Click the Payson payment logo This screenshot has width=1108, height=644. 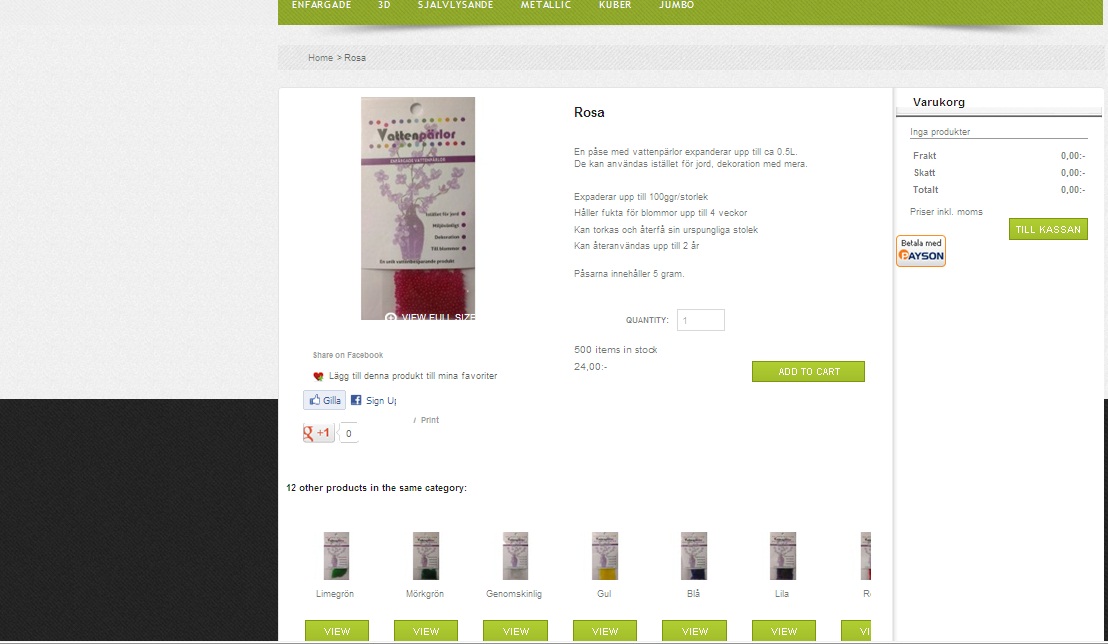click(921, 251)
